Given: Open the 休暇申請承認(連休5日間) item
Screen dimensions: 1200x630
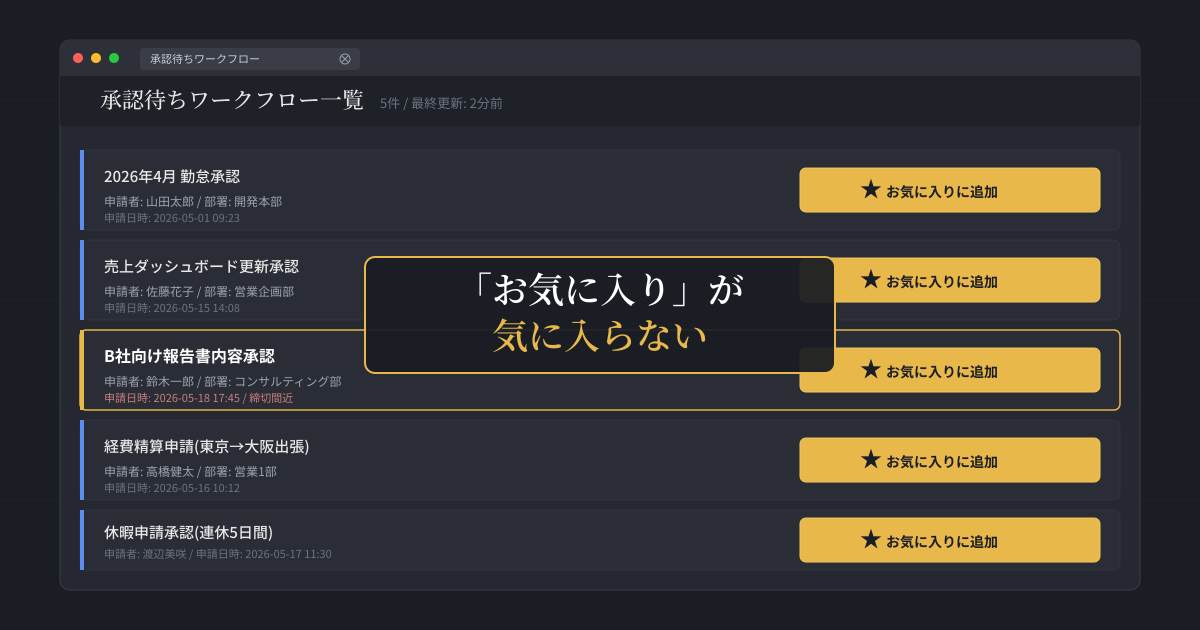Looking at the screenshot, I should point(188,532).
